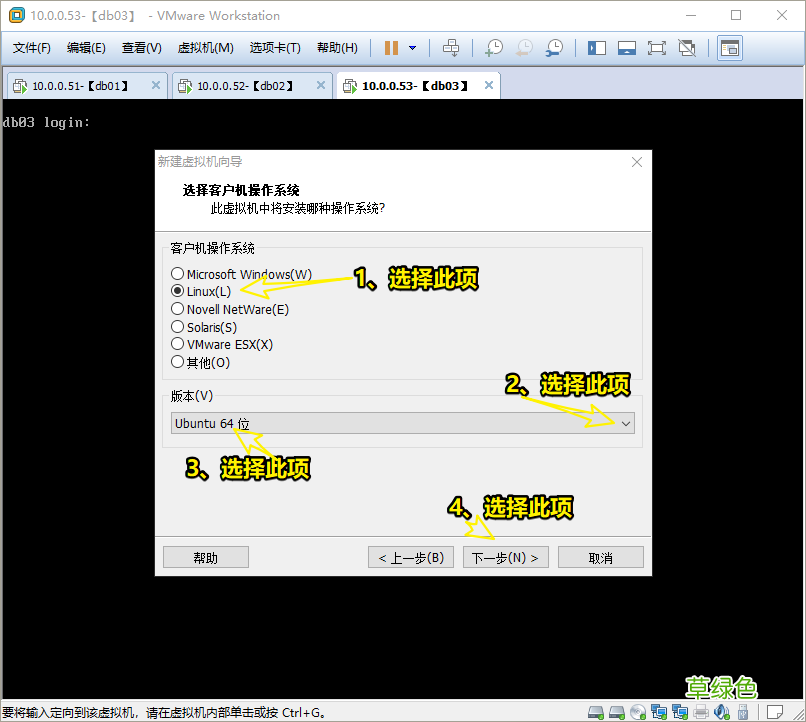Switch to the 10.0.0.52-【db02】 tab
The image size is (806, 722).
tap(251, 85)
